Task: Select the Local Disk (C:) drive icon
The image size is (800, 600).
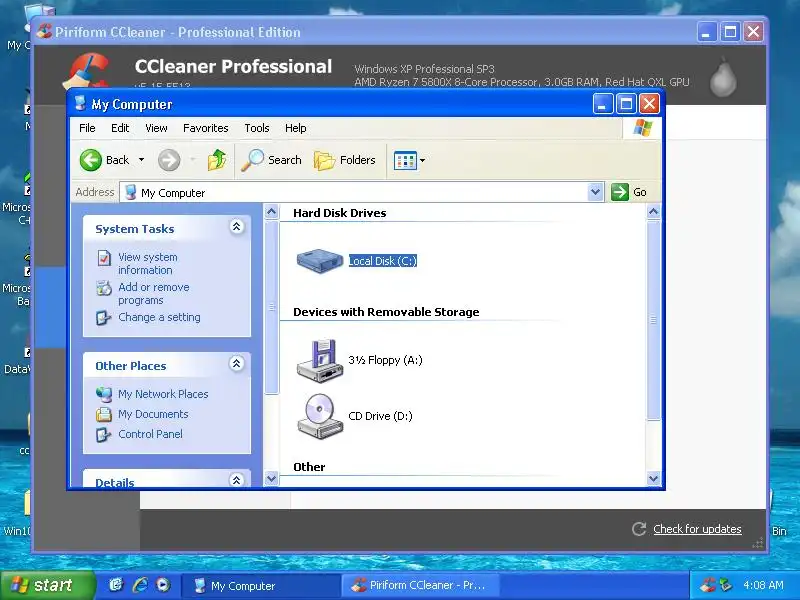Action: (320, 261)
